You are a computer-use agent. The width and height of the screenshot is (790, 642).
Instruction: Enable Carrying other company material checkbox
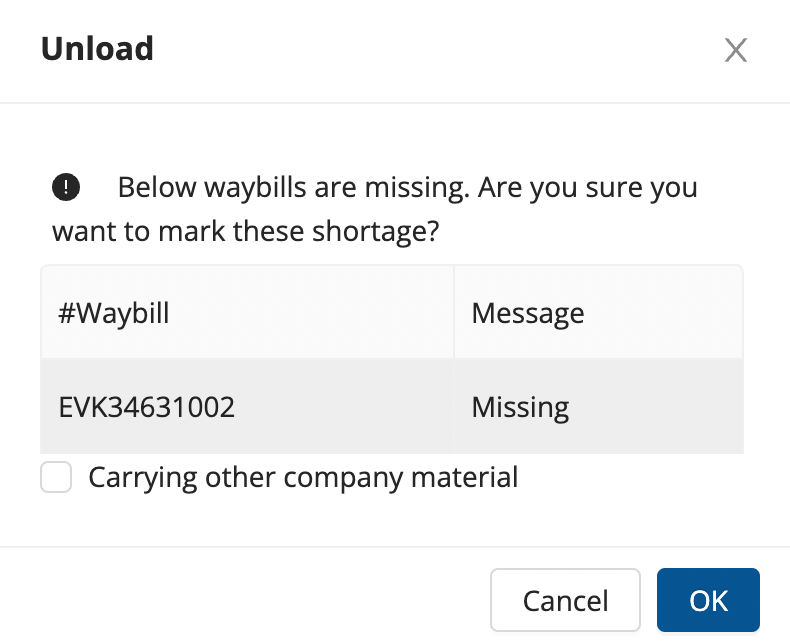[56, 477]
